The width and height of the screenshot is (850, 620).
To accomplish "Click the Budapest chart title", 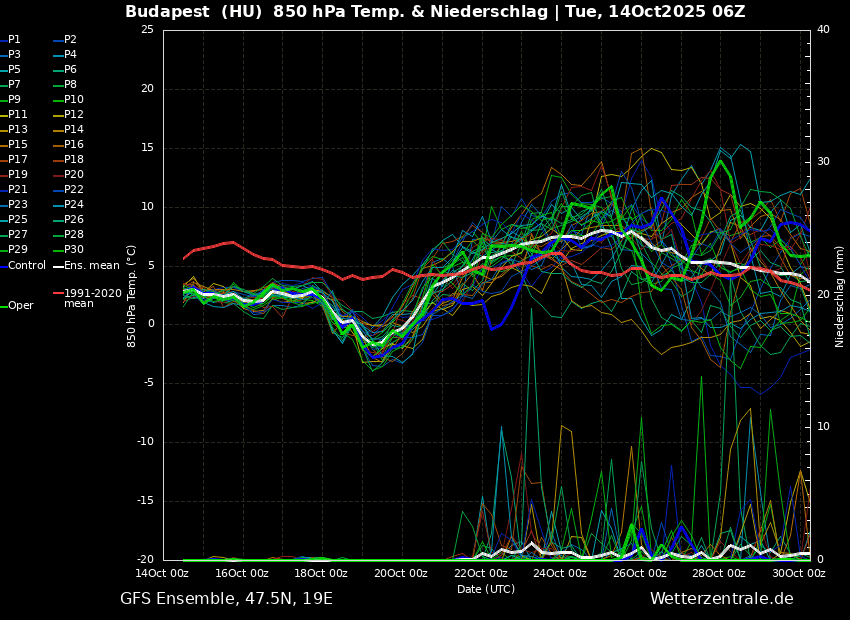I will [x=435, y=12].
